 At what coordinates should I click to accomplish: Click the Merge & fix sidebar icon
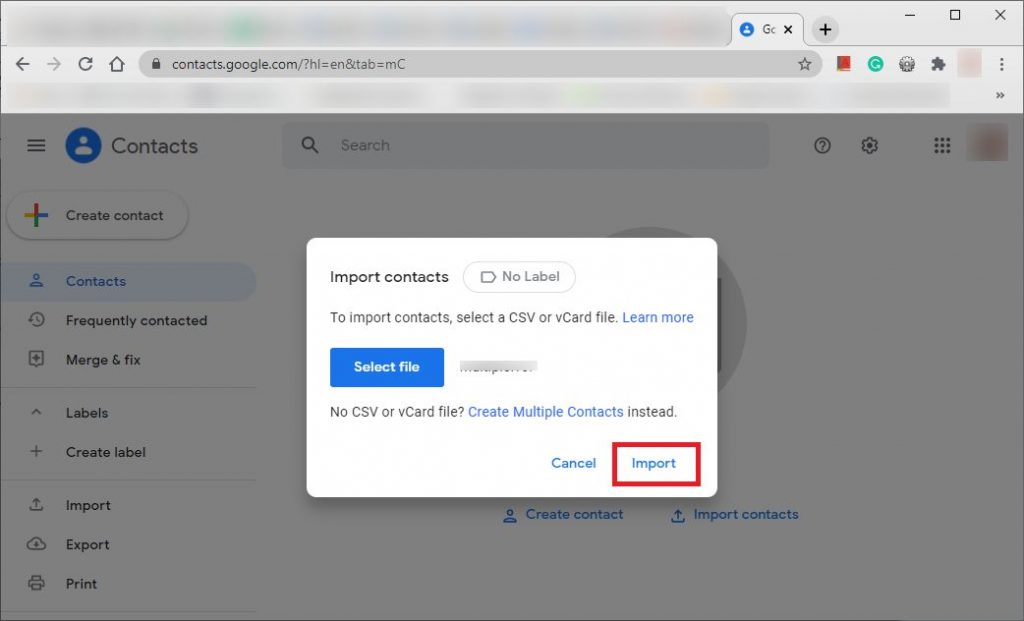(x=38, y=359)
